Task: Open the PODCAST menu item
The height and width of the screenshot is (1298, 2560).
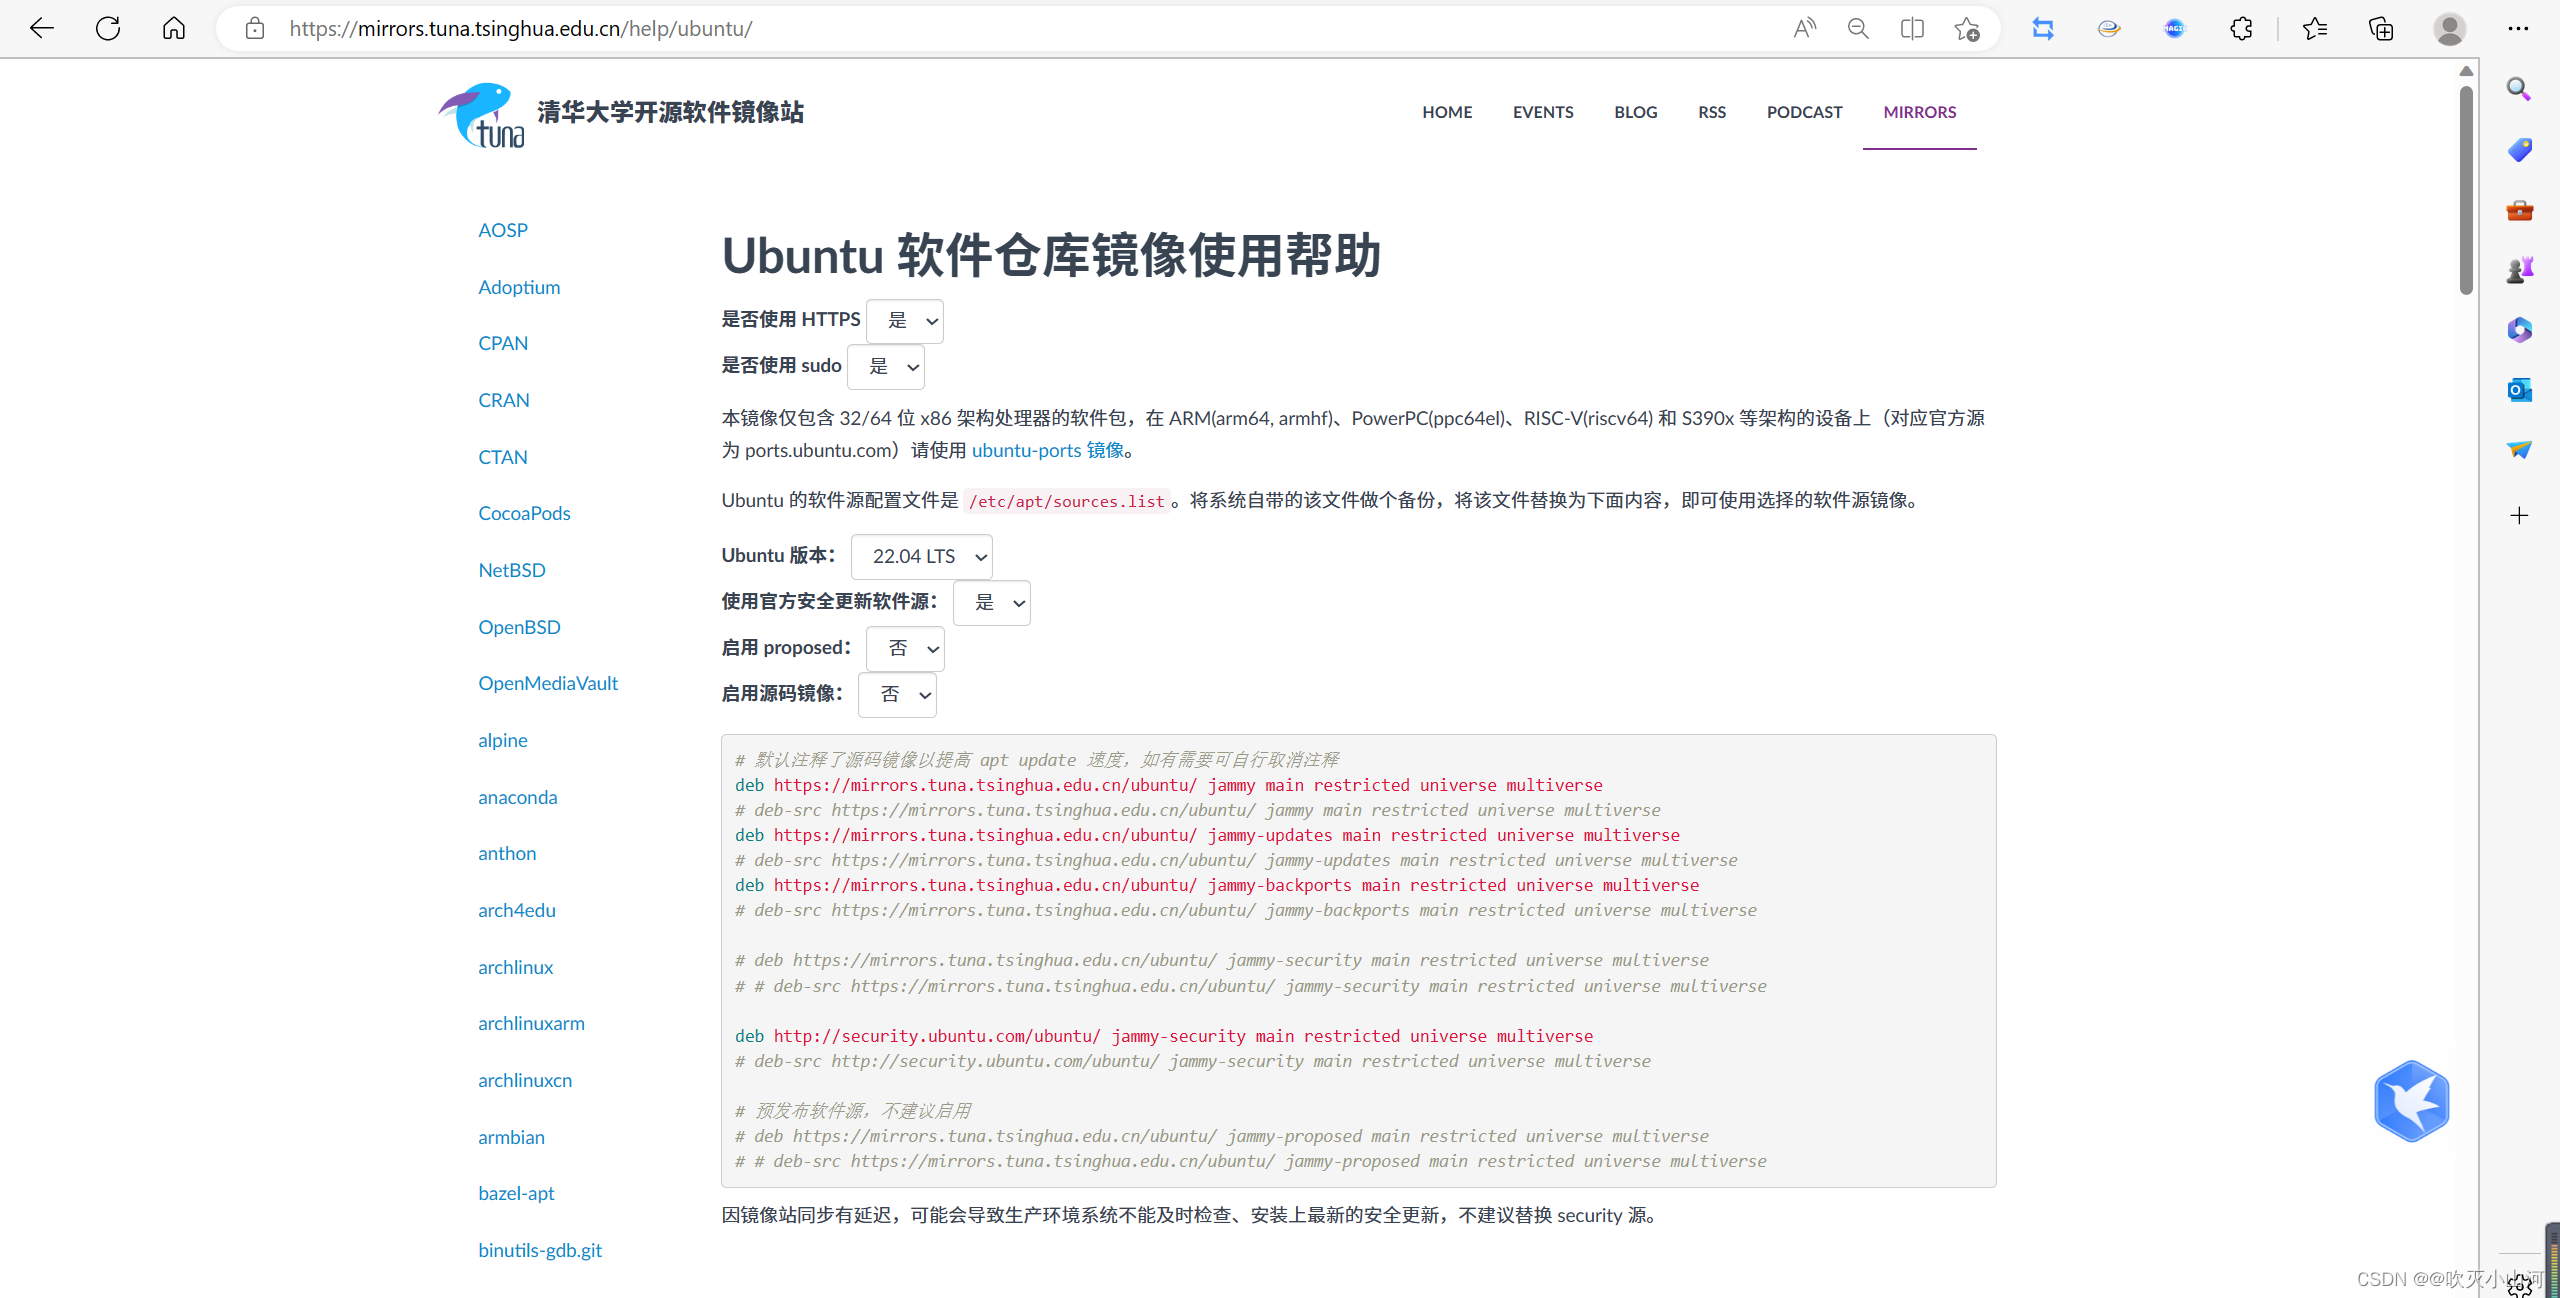Action: (x=1804, y=112)
